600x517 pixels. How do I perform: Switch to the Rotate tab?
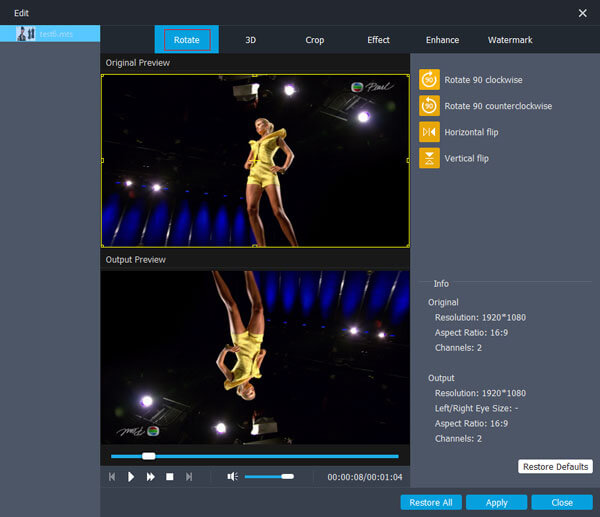coord(187,40)
